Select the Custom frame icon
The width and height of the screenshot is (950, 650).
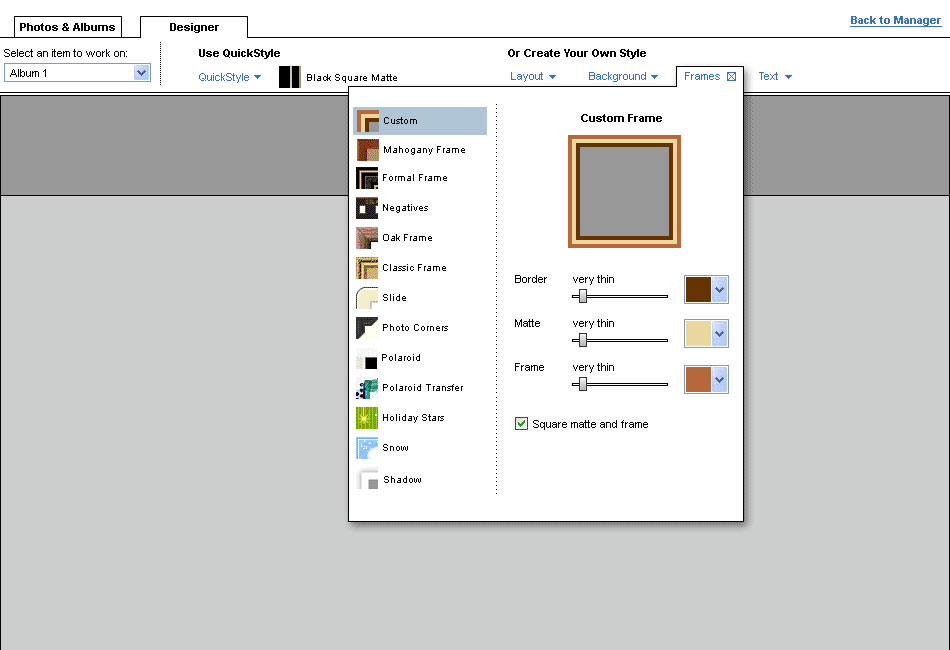[x=367, y=121]
